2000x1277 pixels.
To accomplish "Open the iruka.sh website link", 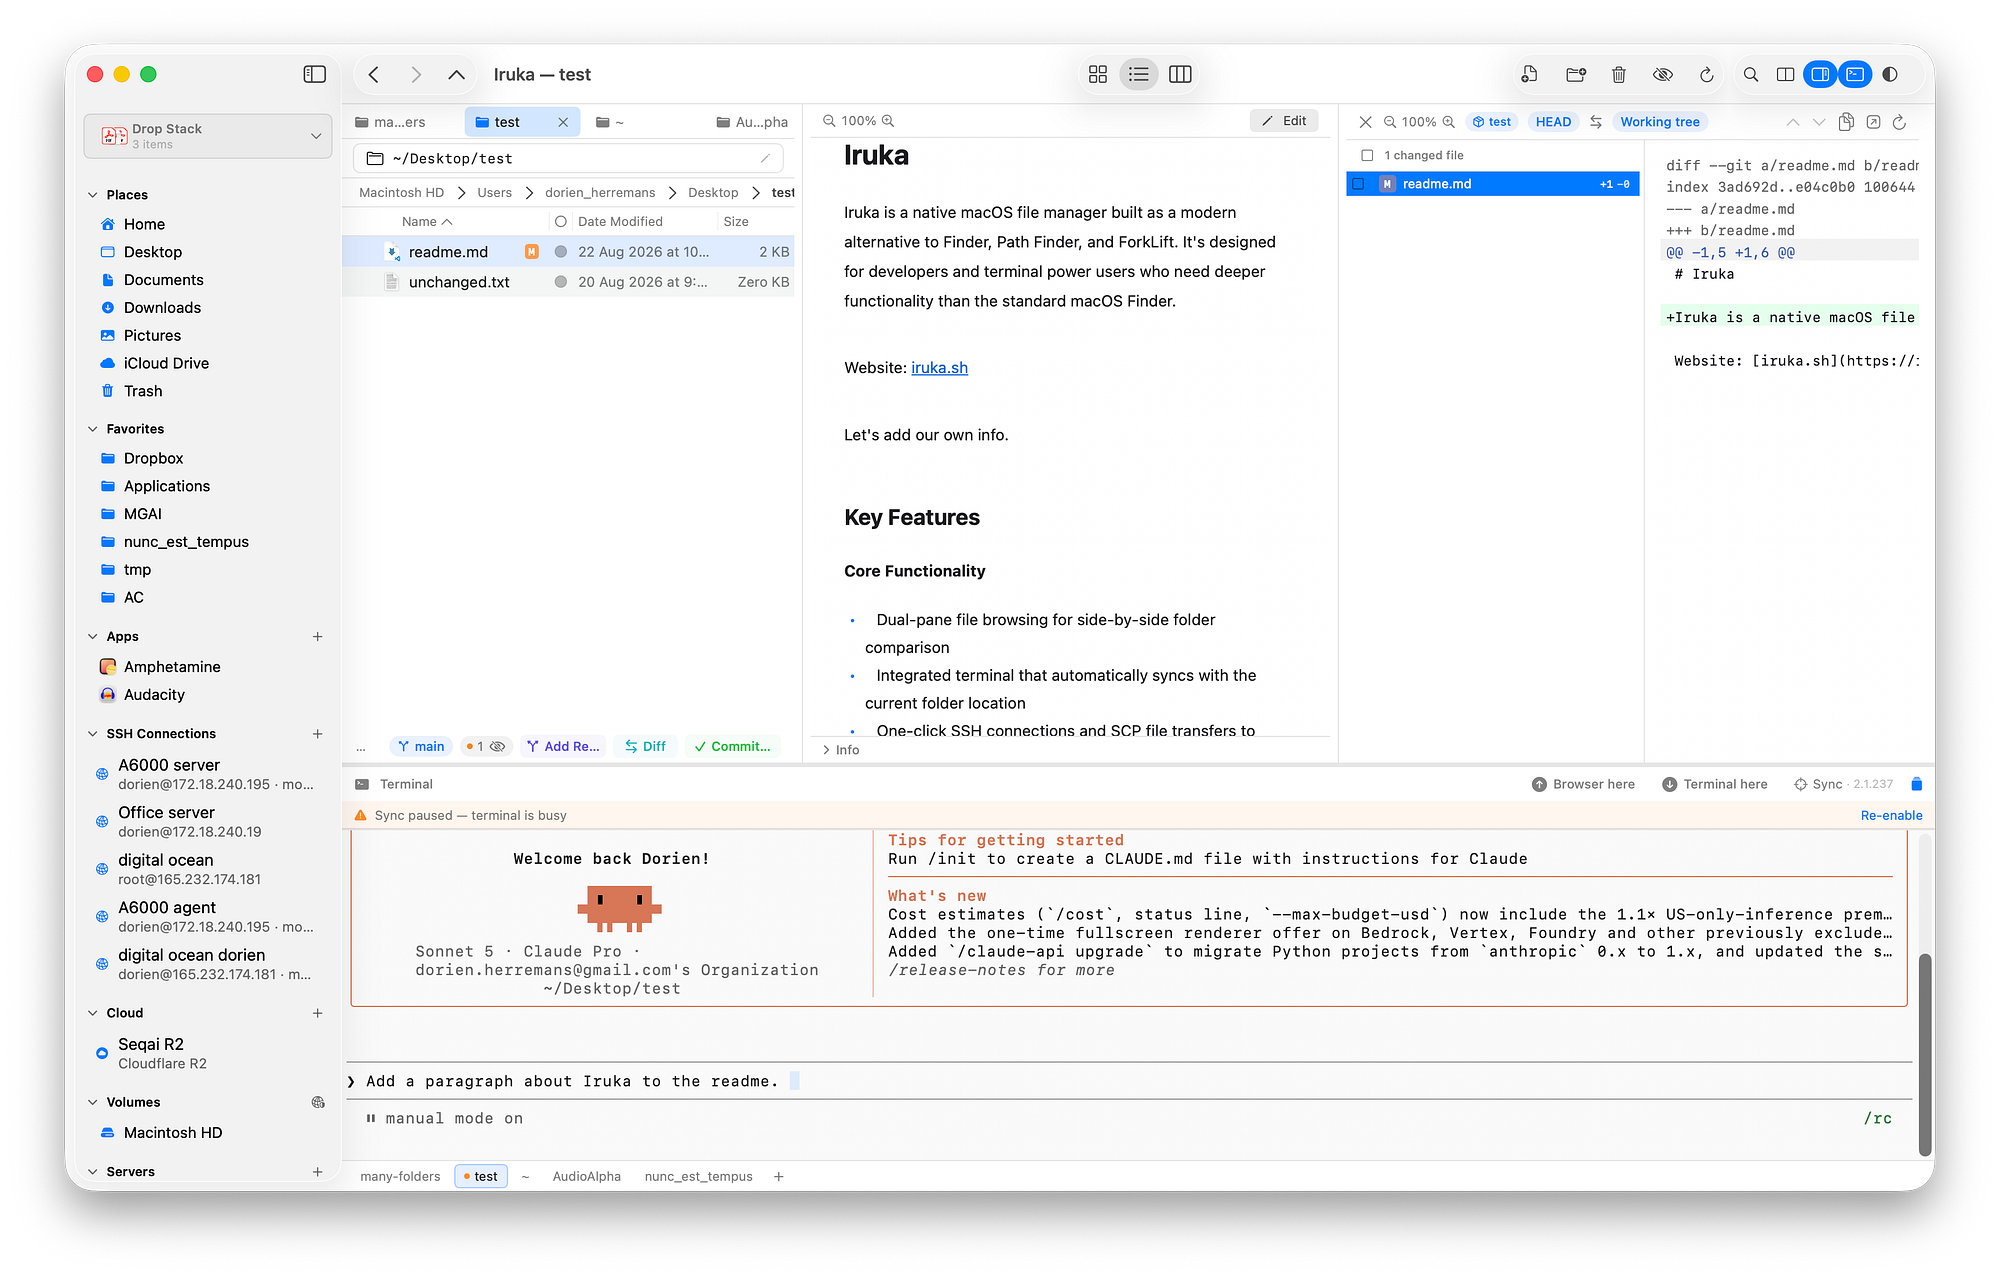I will (939, 368).
